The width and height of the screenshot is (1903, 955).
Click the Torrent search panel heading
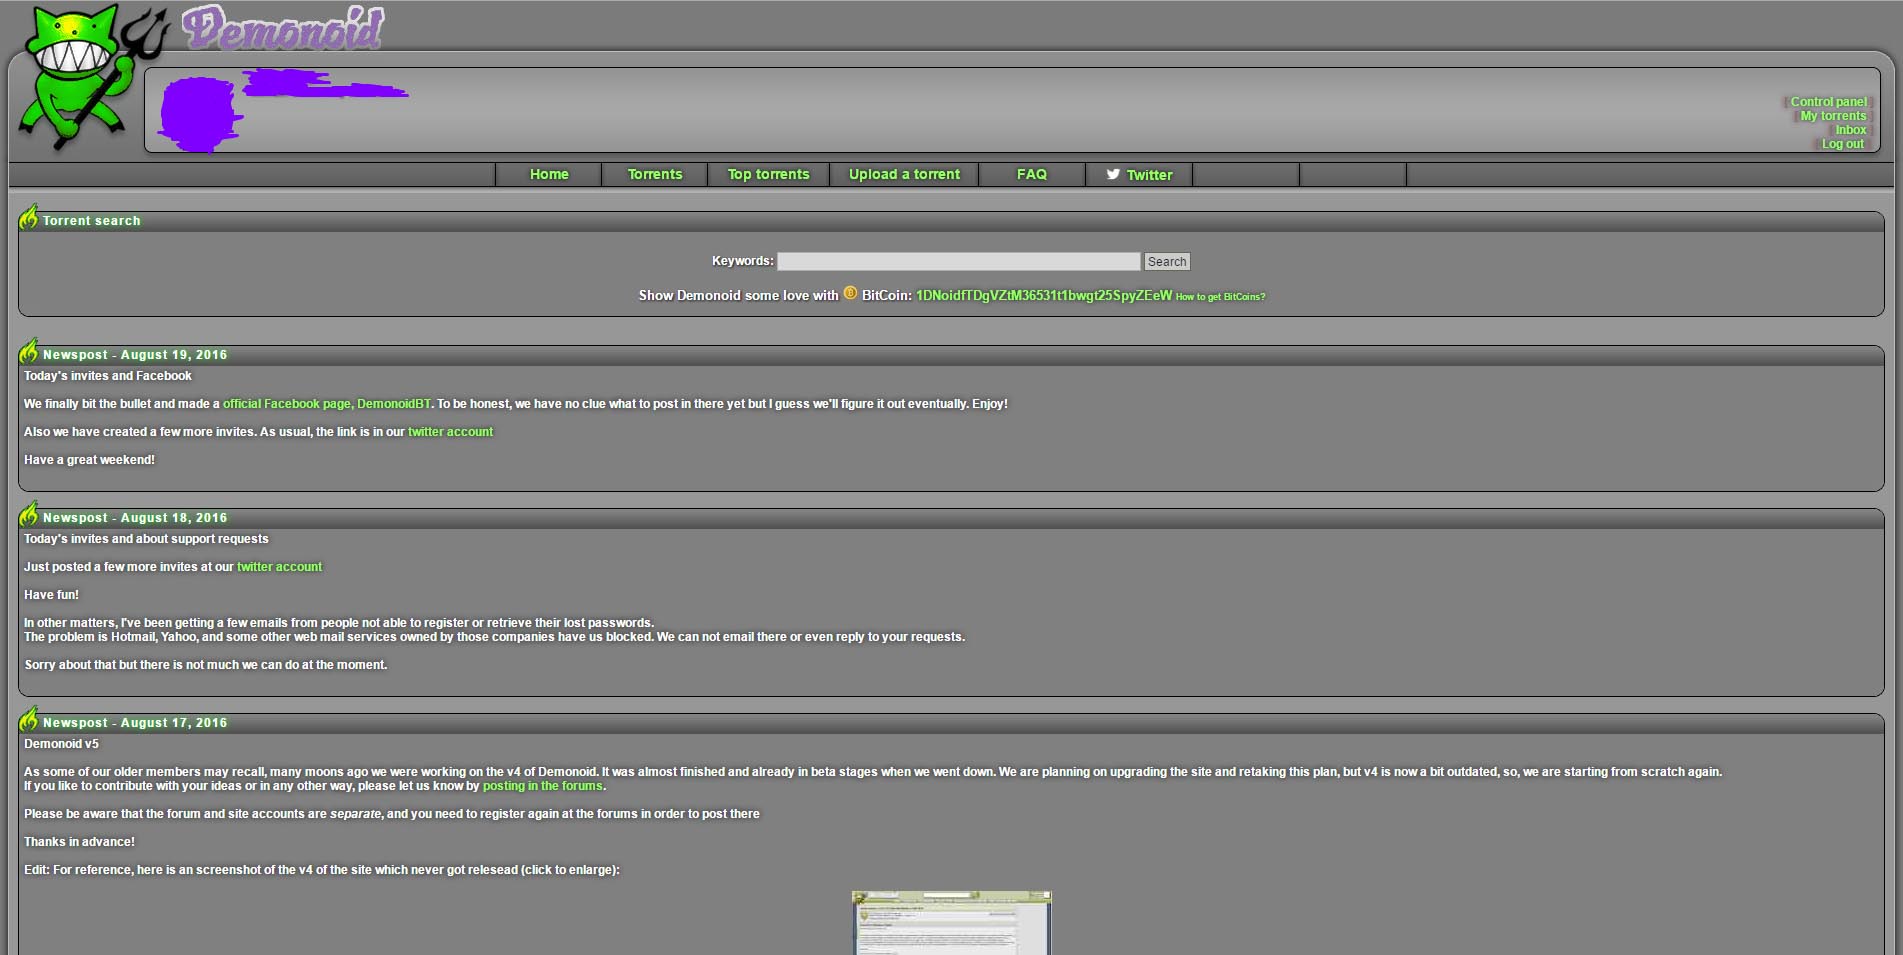tap(92, 221)
